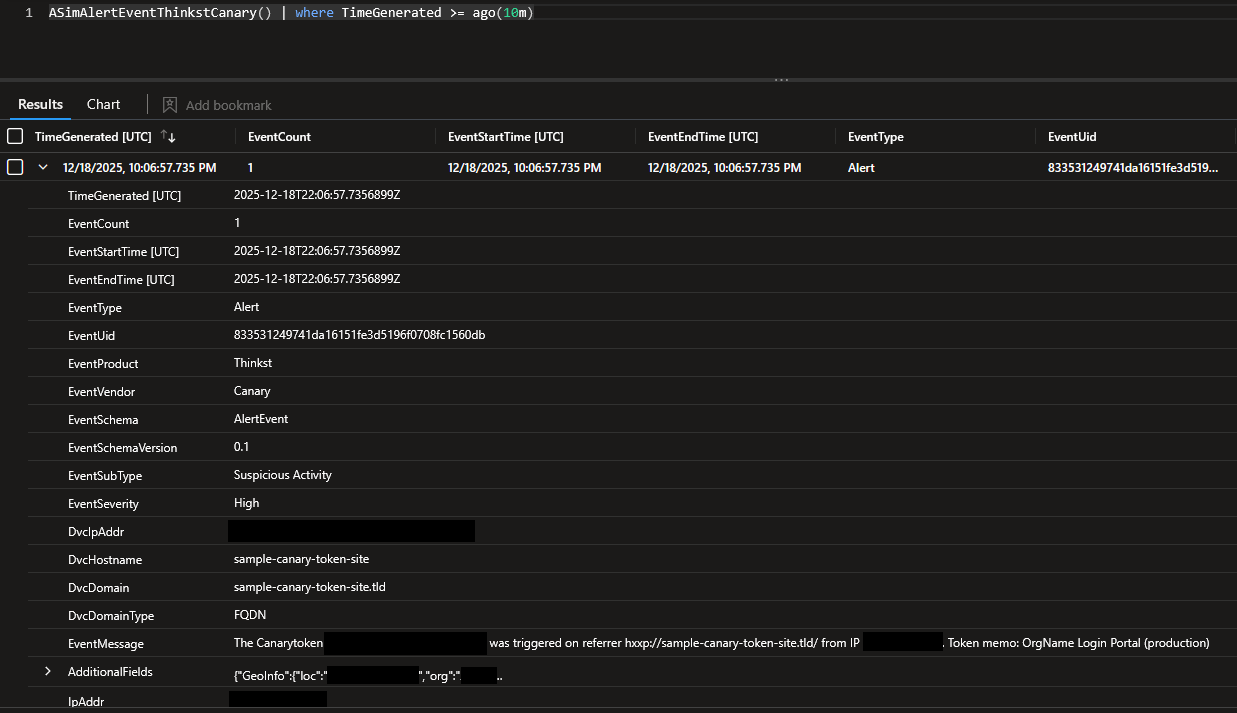The width and height of the screenshot is (1237, 713).
Task: Click the EventEndTime [UTC] column header
Action: click(x=703, y=136)
